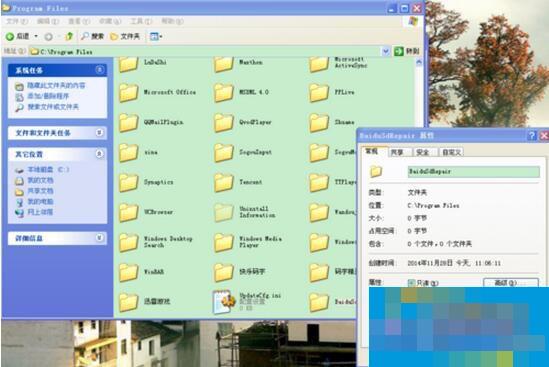Image resolution: width=549 pixels, height=367 pixels.
Task: Go to 共享文档 link
Action: point(40,191)
